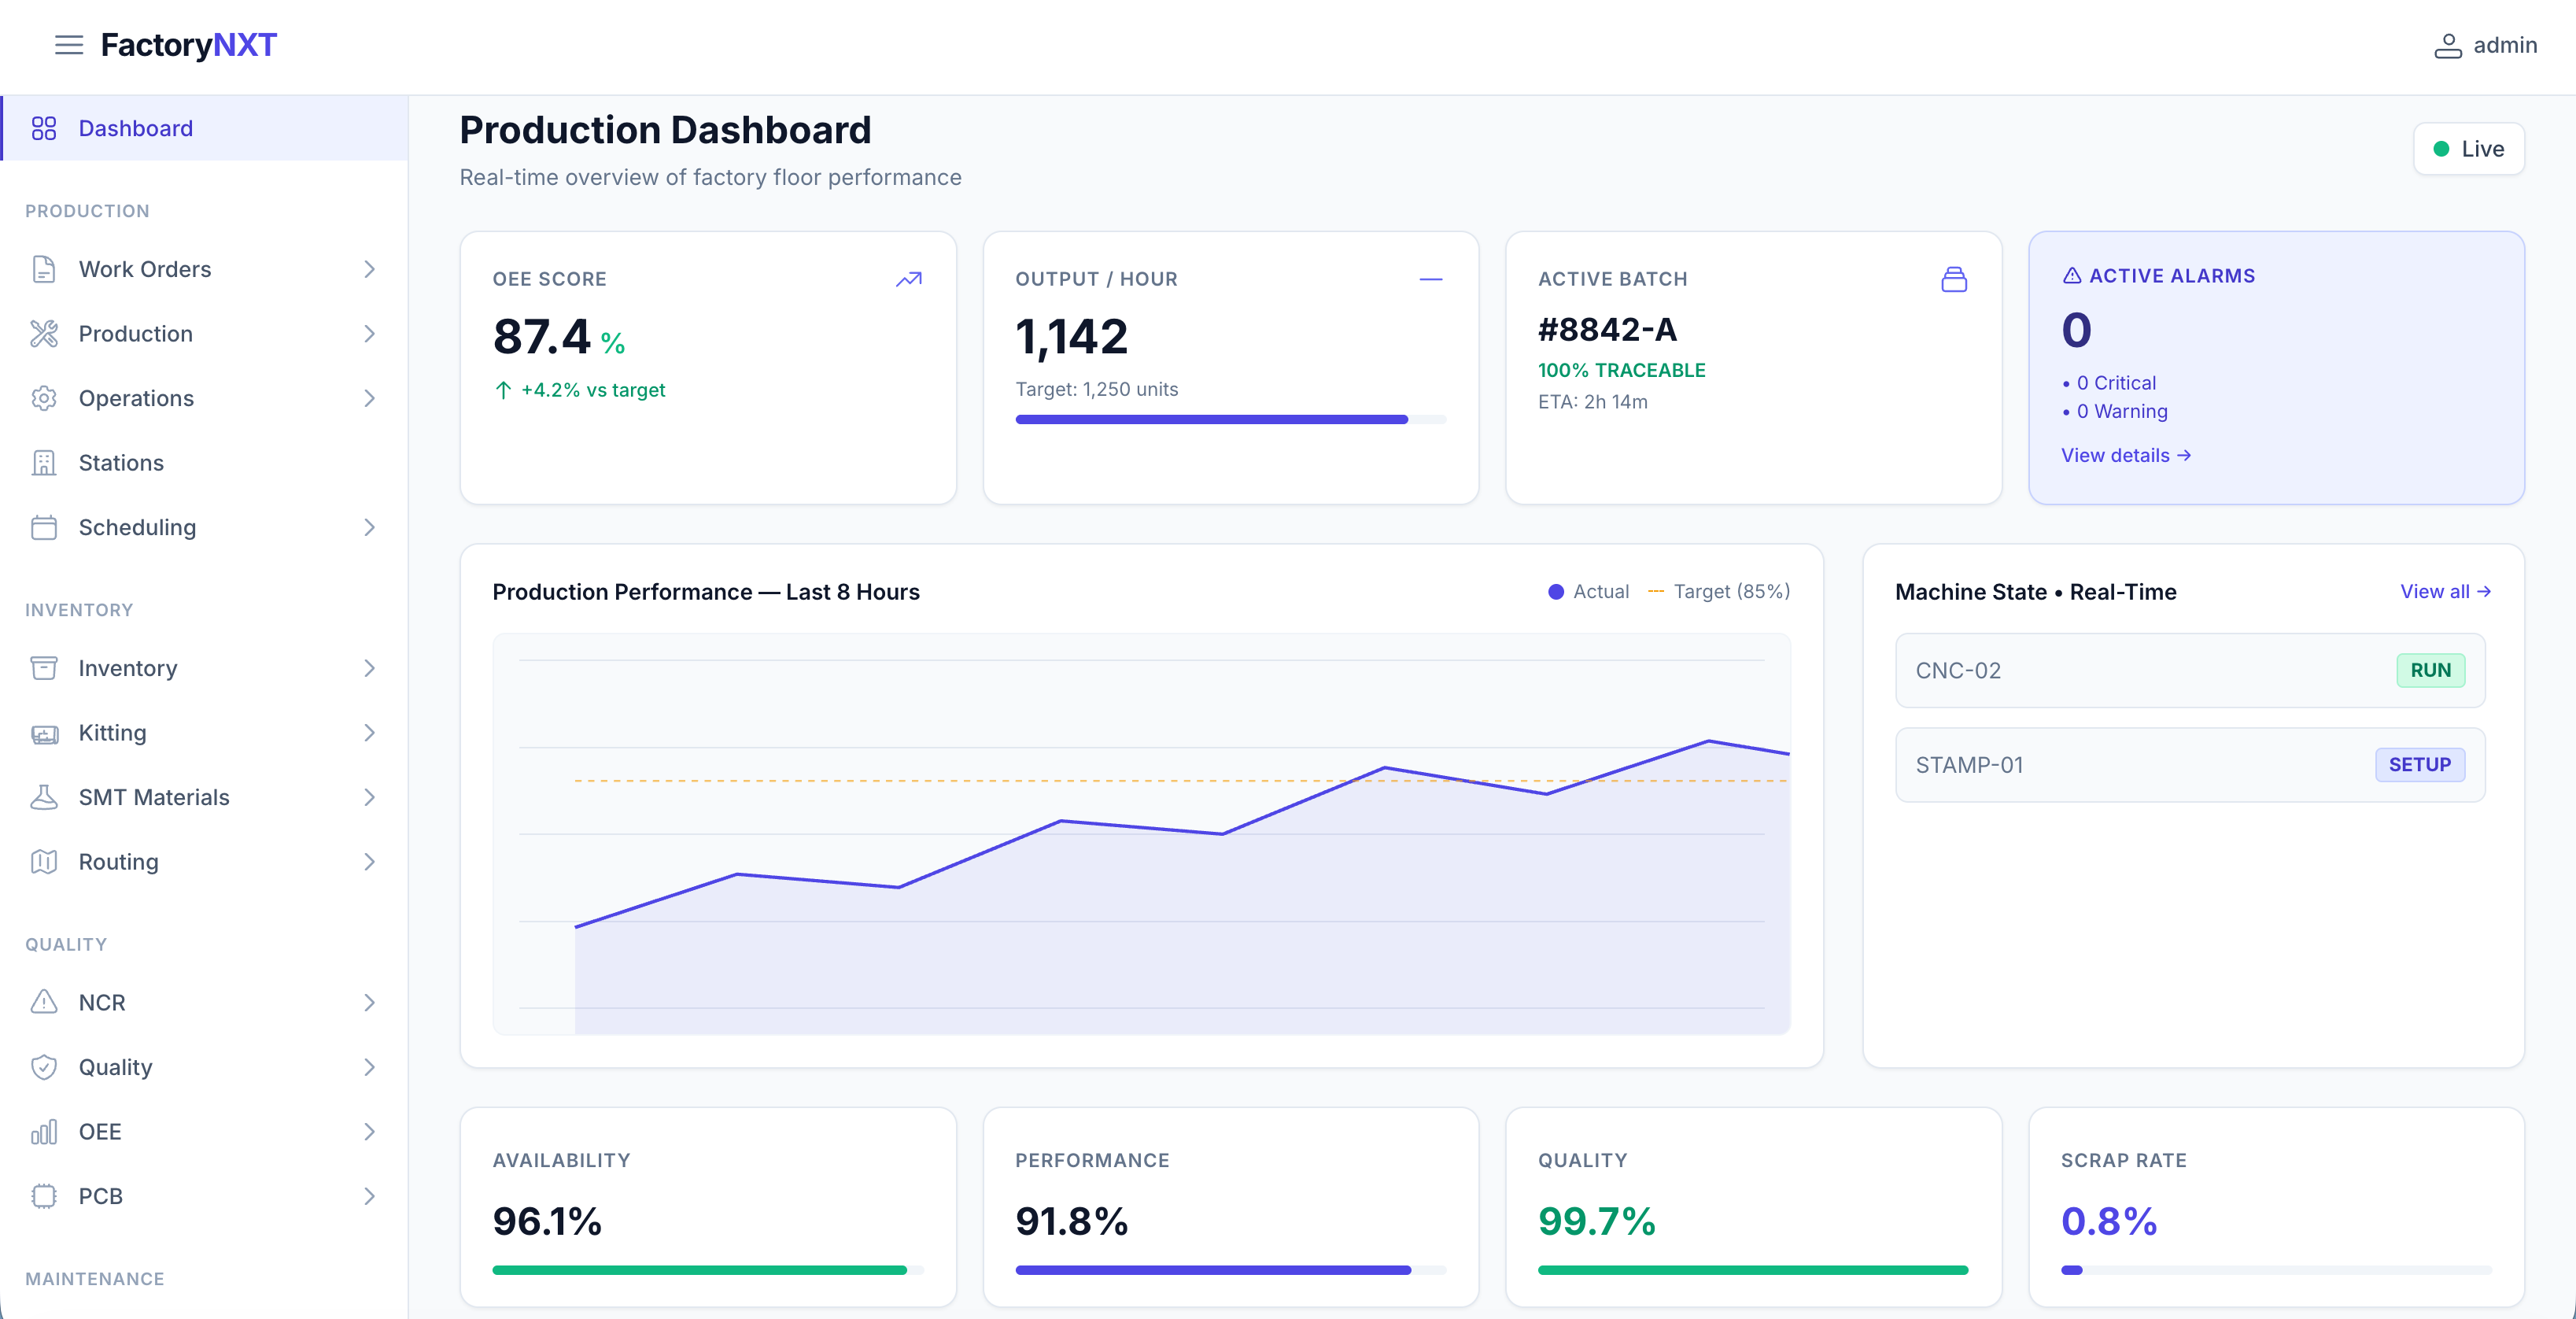Click the +4.2% vs target text

593,390
